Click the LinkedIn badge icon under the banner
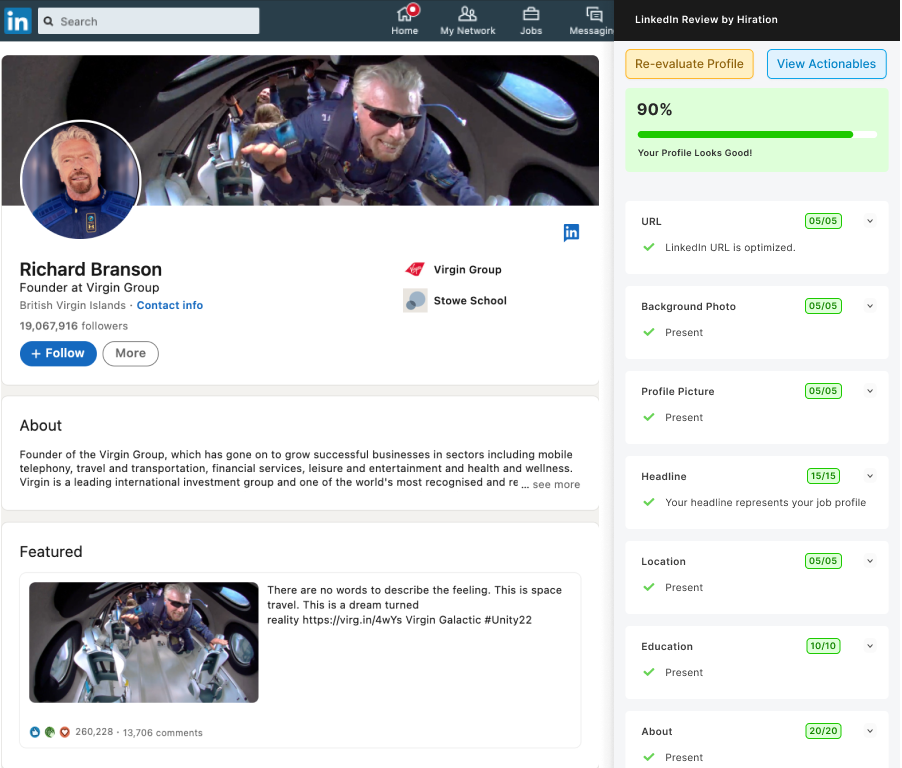This screenshot has height=768, width=902. point(571,232)
